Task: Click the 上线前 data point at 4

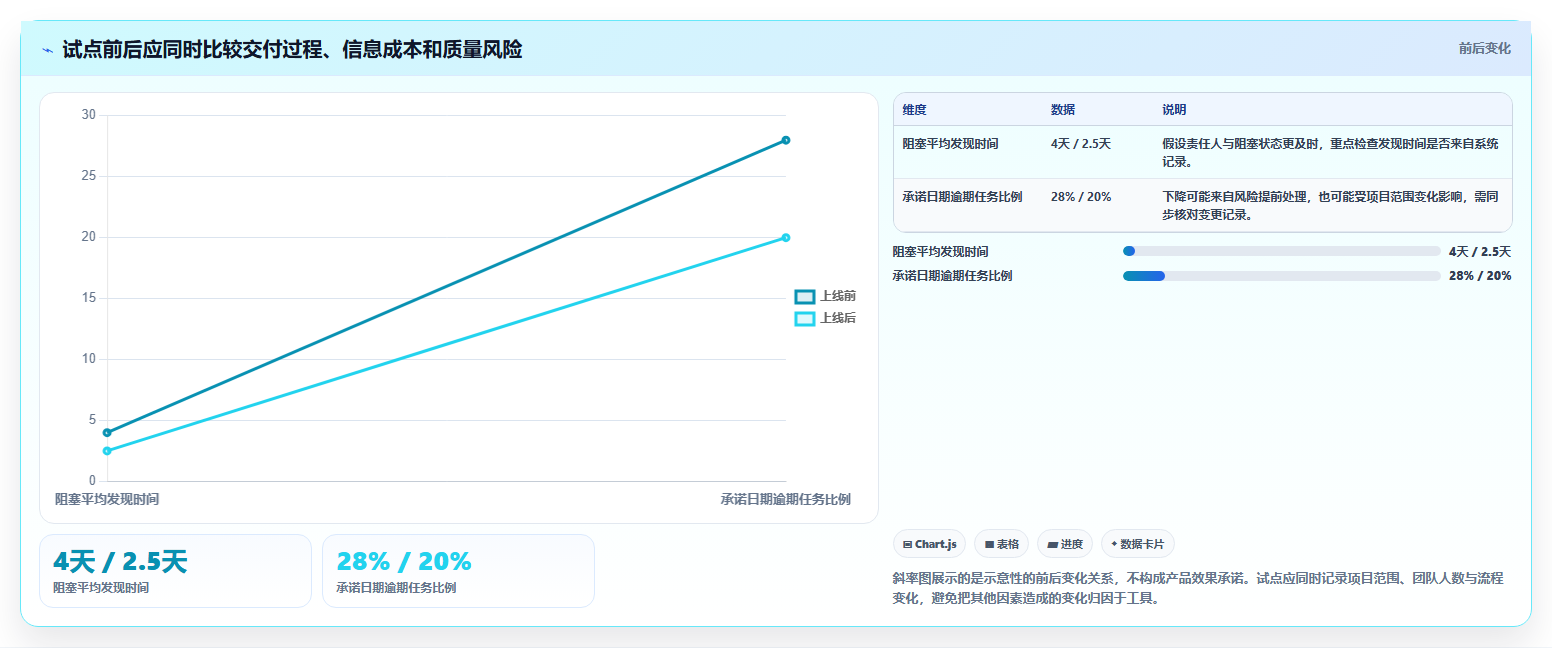Action: (107, 433)
